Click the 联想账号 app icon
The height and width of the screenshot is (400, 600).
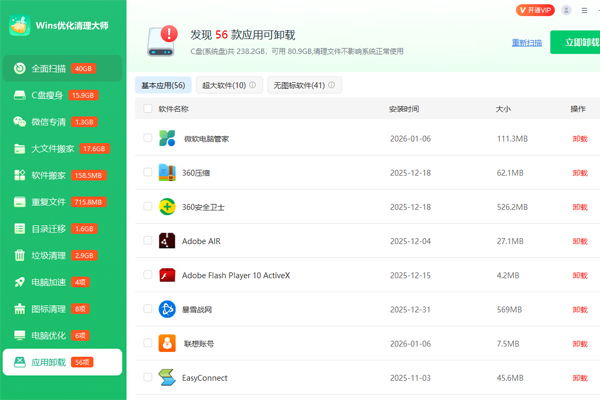tap(167, 343)
